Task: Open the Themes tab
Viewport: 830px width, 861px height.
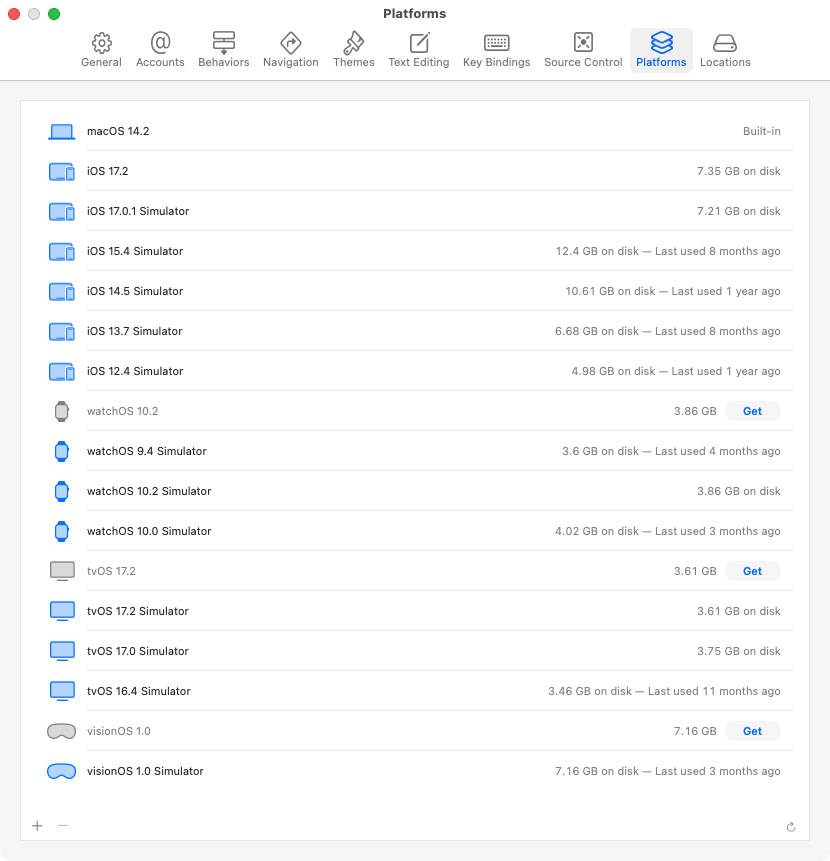Action: (354, 50)
